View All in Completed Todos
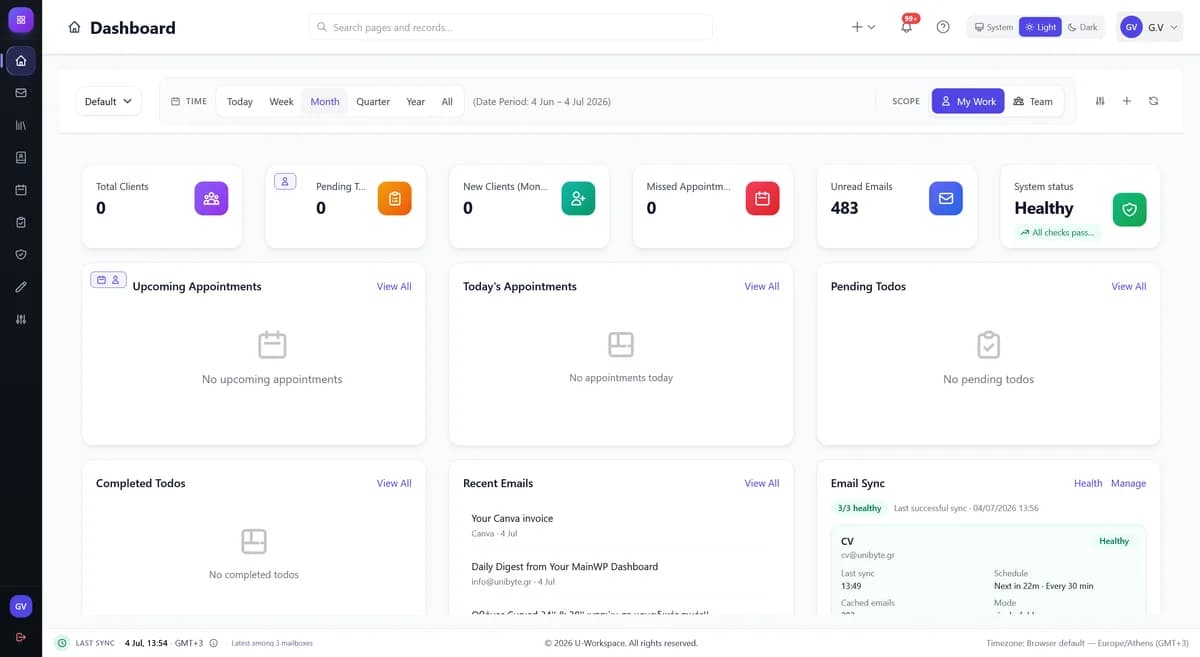 394,483
